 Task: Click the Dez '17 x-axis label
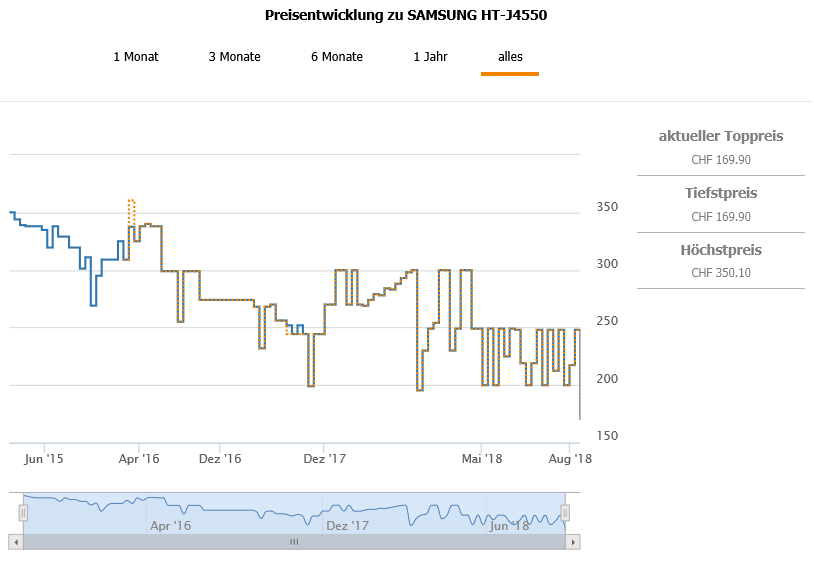pyautogui.click(x=323, y=459)
